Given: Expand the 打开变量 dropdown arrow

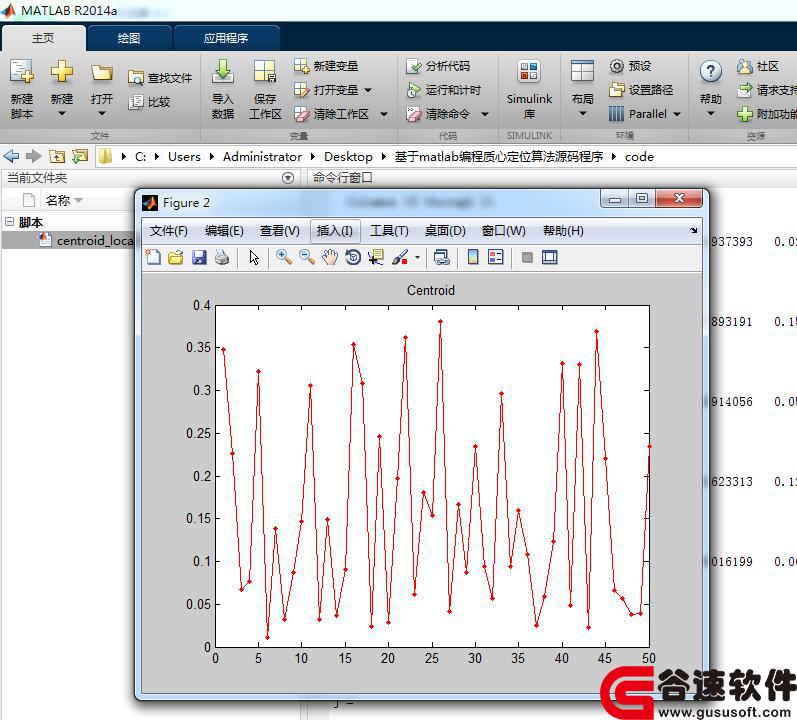Looking at the screenshot, I should (x=368, y=90).
